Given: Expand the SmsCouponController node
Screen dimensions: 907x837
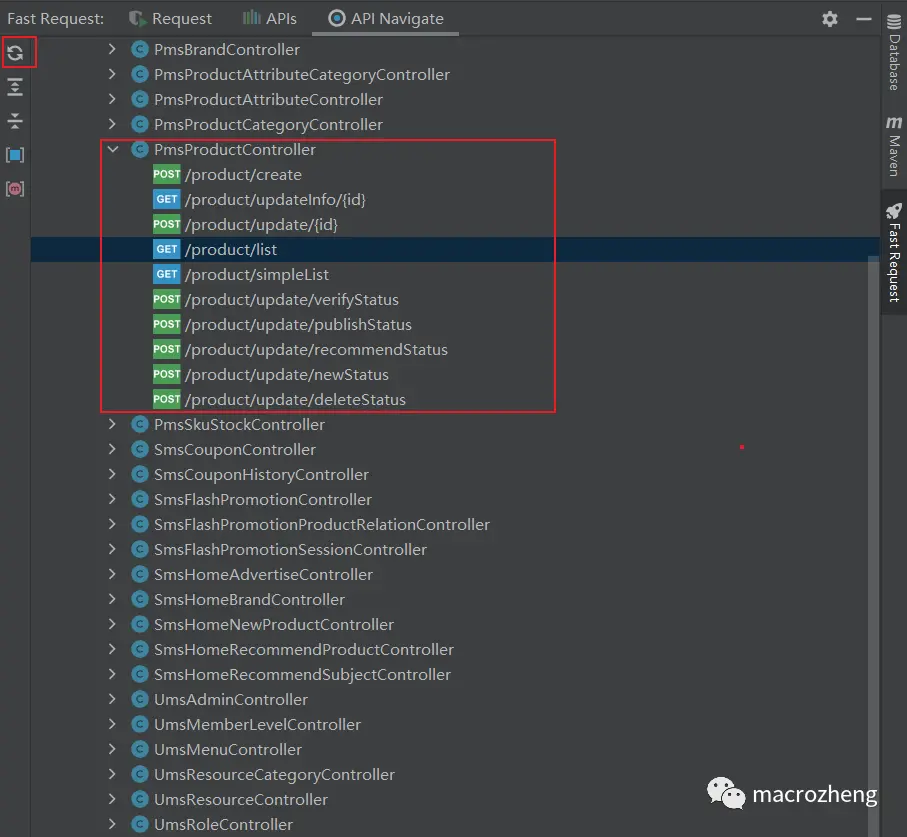Looking at the screenshot, I should coord(112,449).
